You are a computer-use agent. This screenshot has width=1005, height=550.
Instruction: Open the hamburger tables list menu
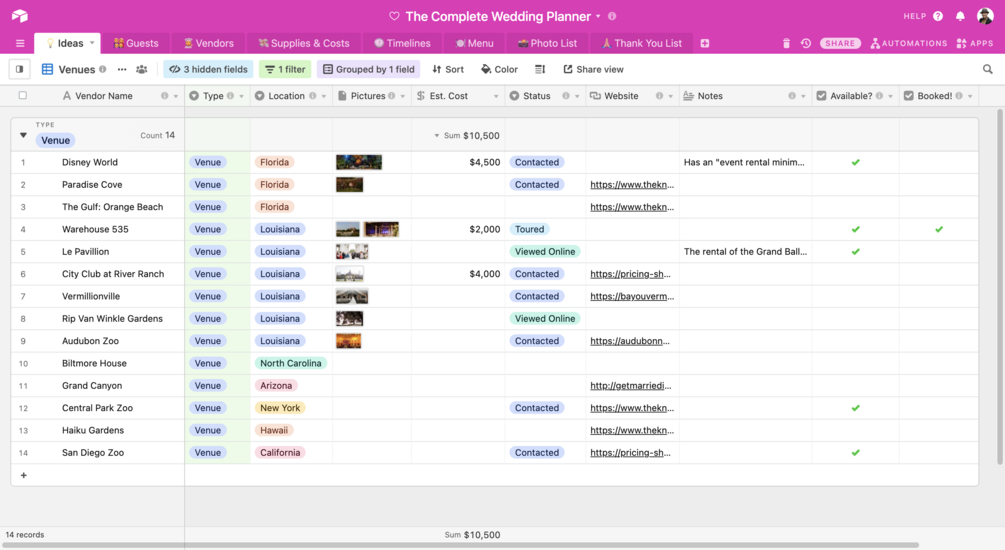(x=20, y=44)
